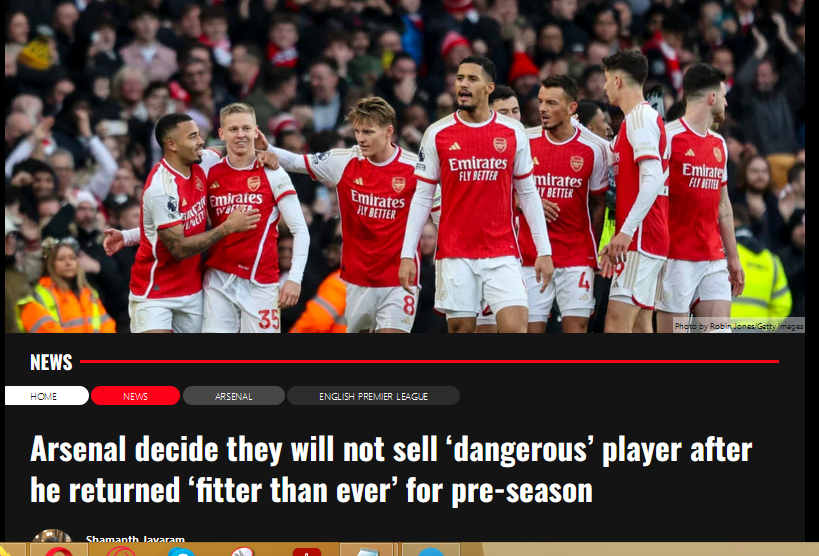Open the red Adobe Acrobat taskbar icon

pos(307,552)
